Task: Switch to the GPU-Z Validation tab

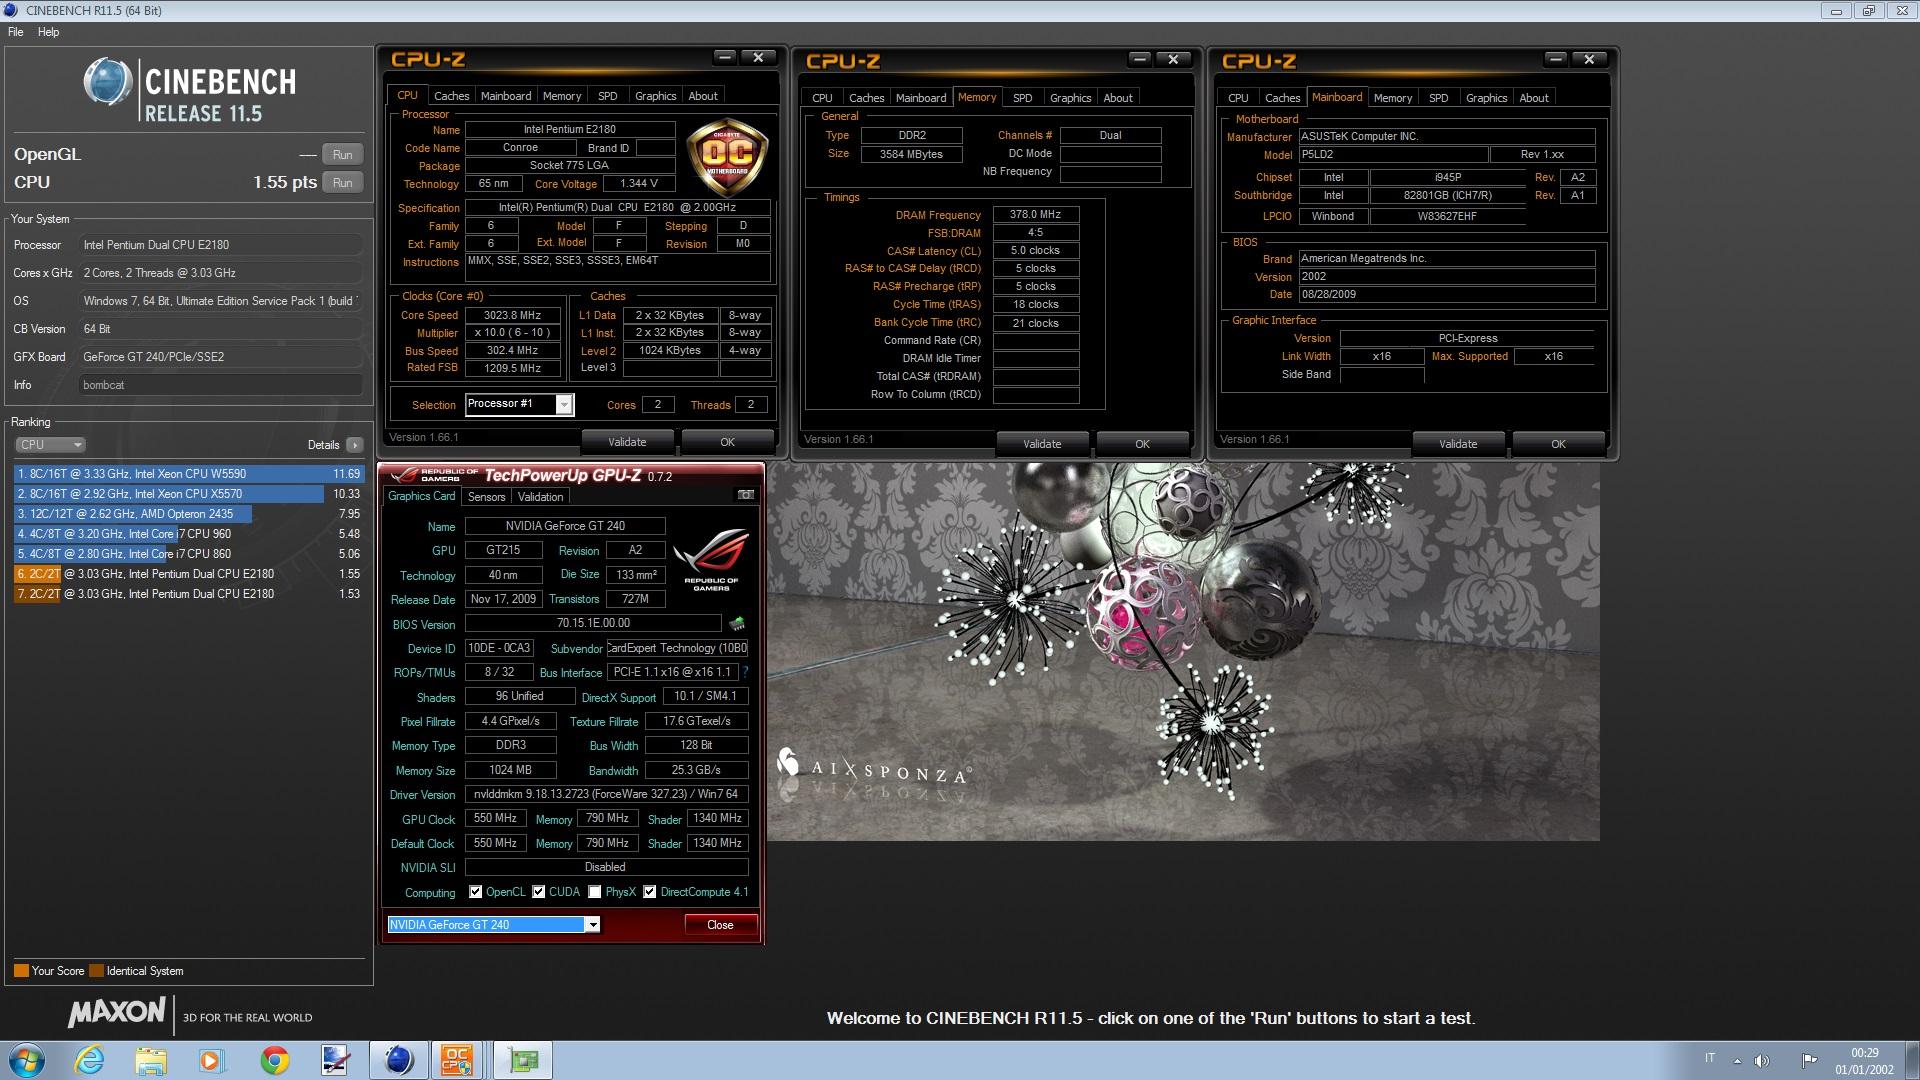Action: tap(540, 497)
